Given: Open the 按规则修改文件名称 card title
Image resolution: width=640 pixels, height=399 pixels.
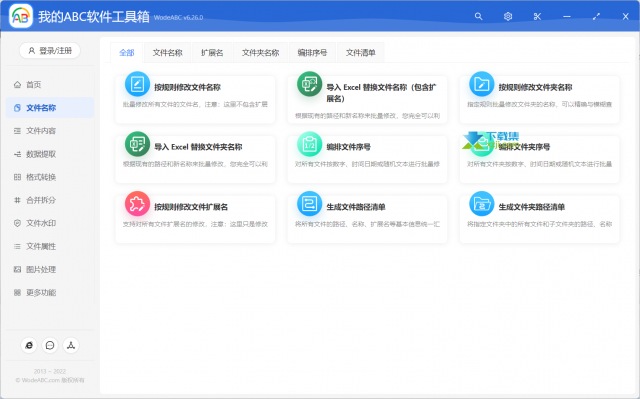Looking at the screenshot, I should [187, 87].
